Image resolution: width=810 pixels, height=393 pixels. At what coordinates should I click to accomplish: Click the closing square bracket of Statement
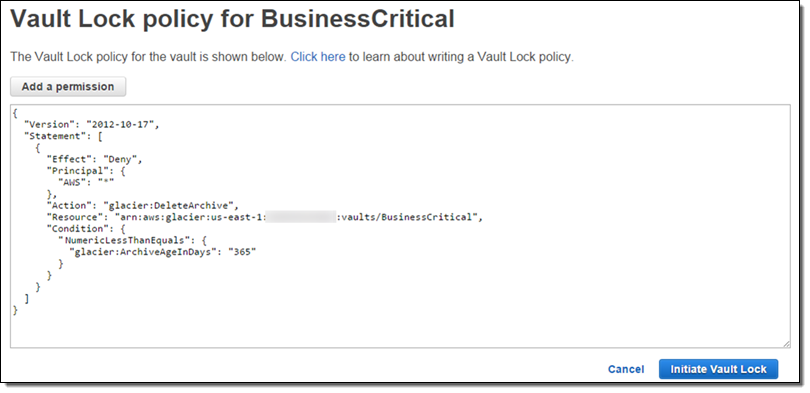point(27,298)
